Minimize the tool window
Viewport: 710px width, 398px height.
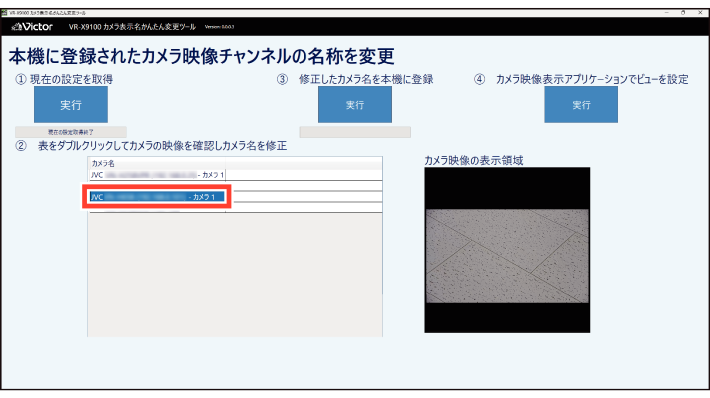pyautogui.click(x=667, y=13)
